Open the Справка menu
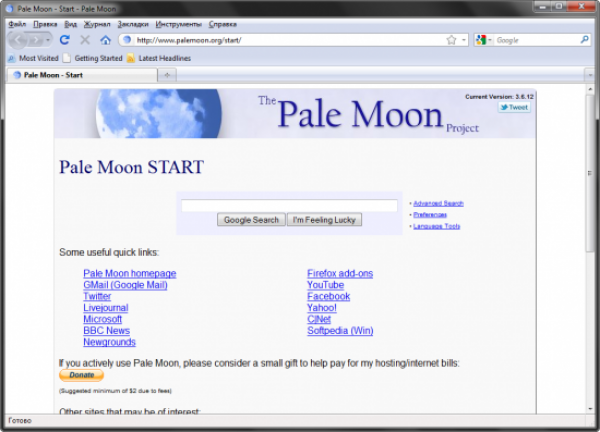This screenshot has height=432, width=600. 223,24
